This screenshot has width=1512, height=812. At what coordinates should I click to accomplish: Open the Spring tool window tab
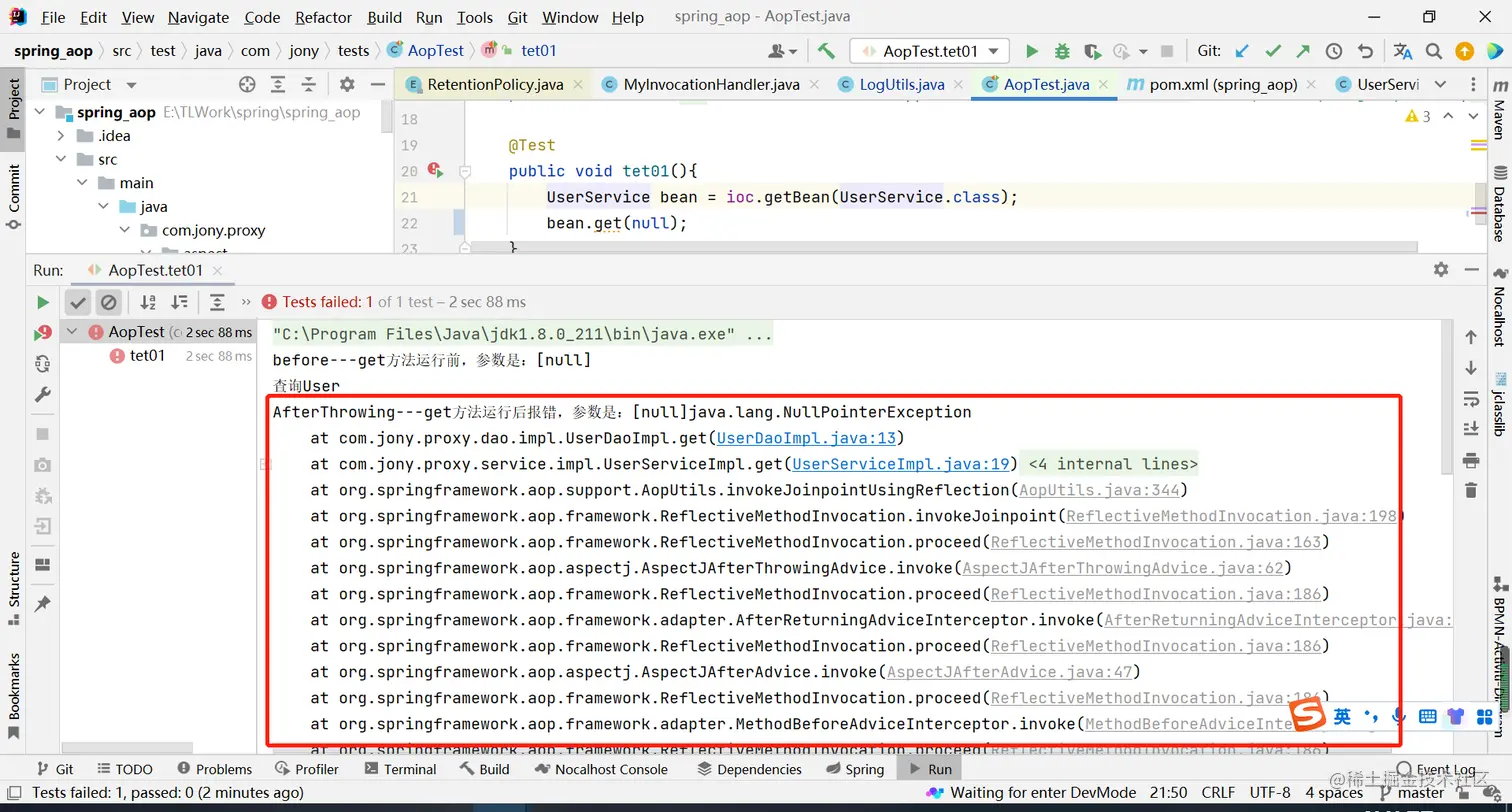tap(854, 769)
